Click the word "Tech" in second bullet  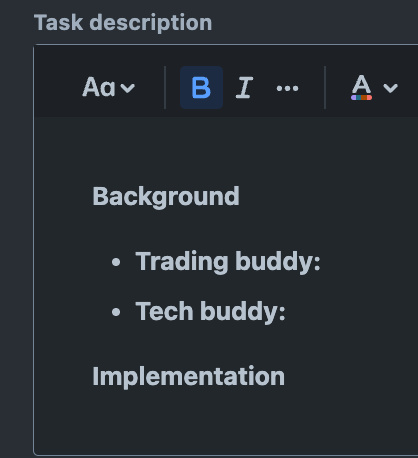point(164,311)
